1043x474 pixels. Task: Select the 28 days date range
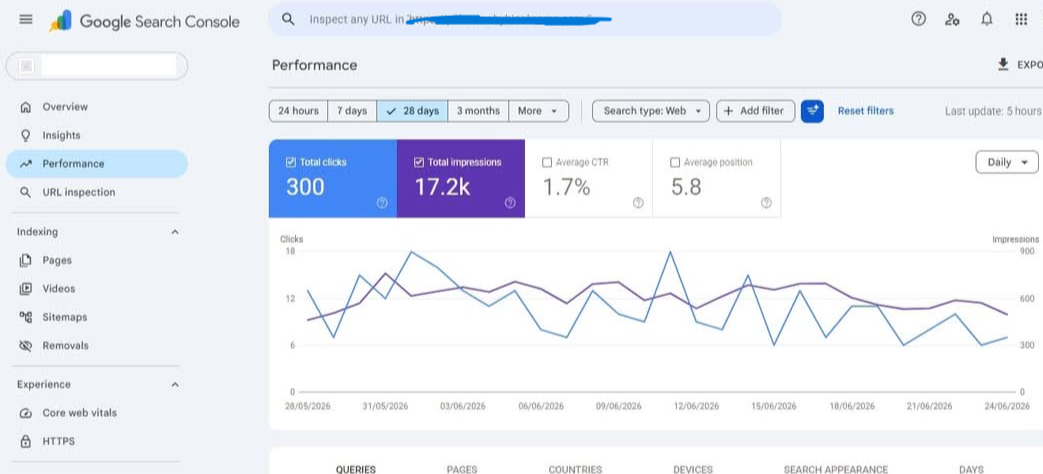click(x=412, y=111)
